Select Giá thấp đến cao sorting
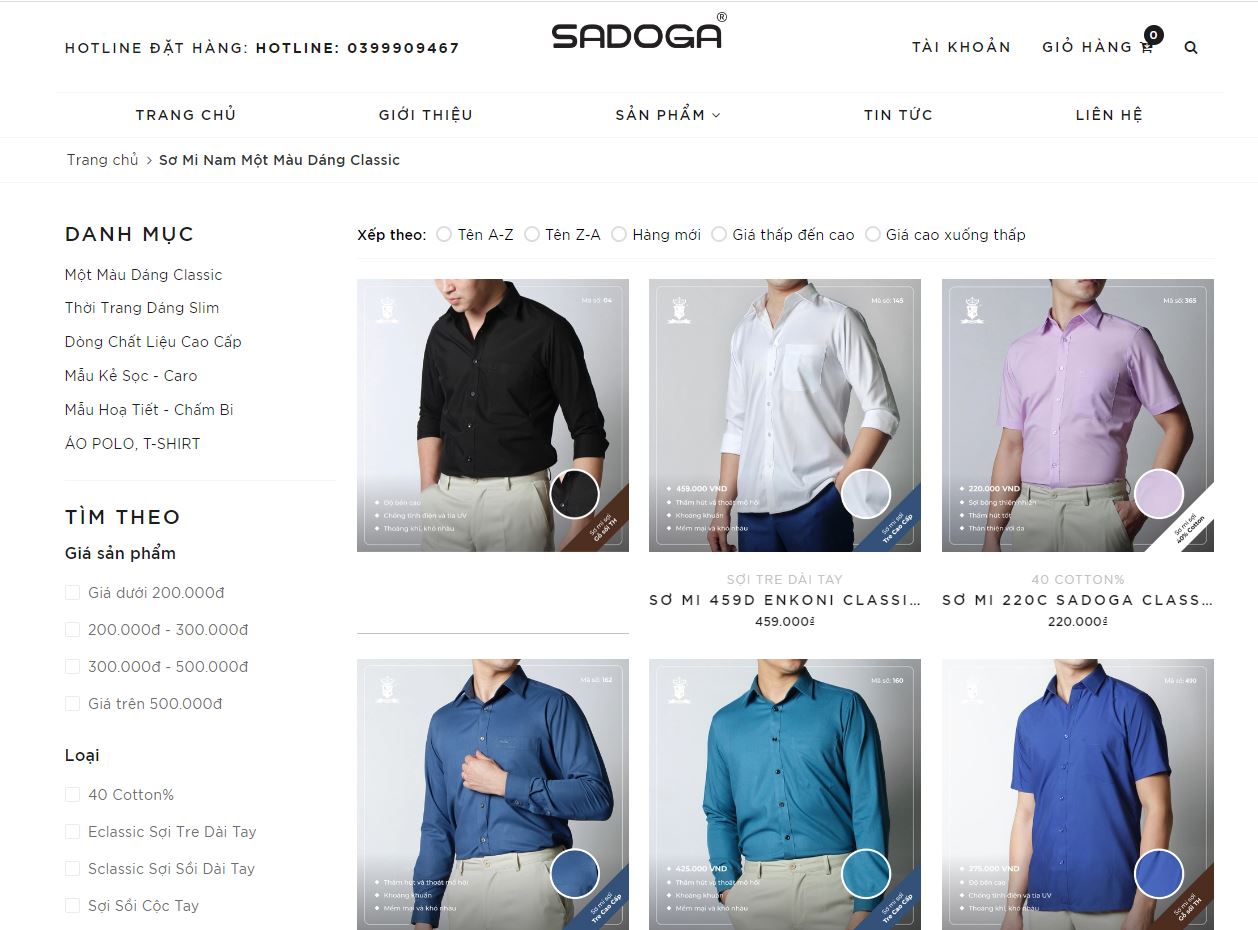This screenshot has width=1258, height=930. (719, 234)
